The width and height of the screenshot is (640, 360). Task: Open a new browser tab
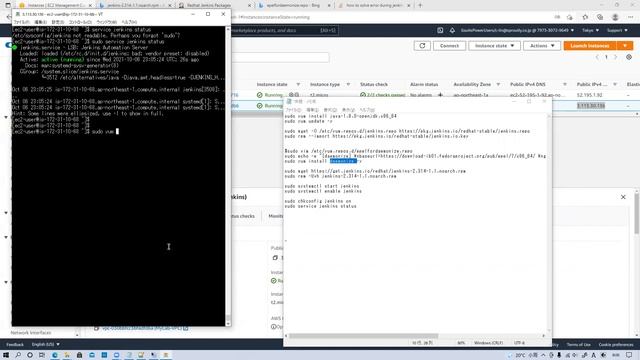(x=420, y=5)
